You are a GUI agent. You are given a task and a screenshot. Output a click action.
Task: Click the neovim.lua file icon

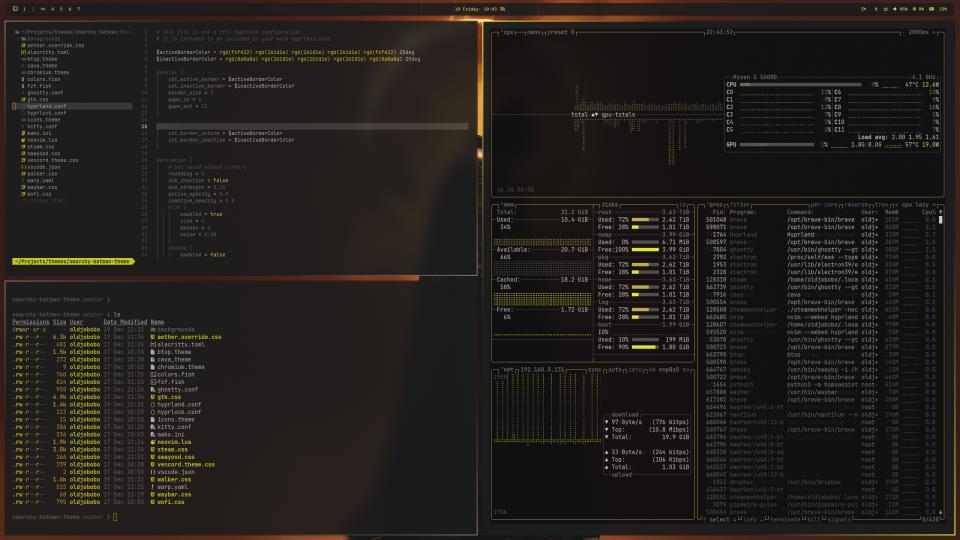(x=23, y=140)
